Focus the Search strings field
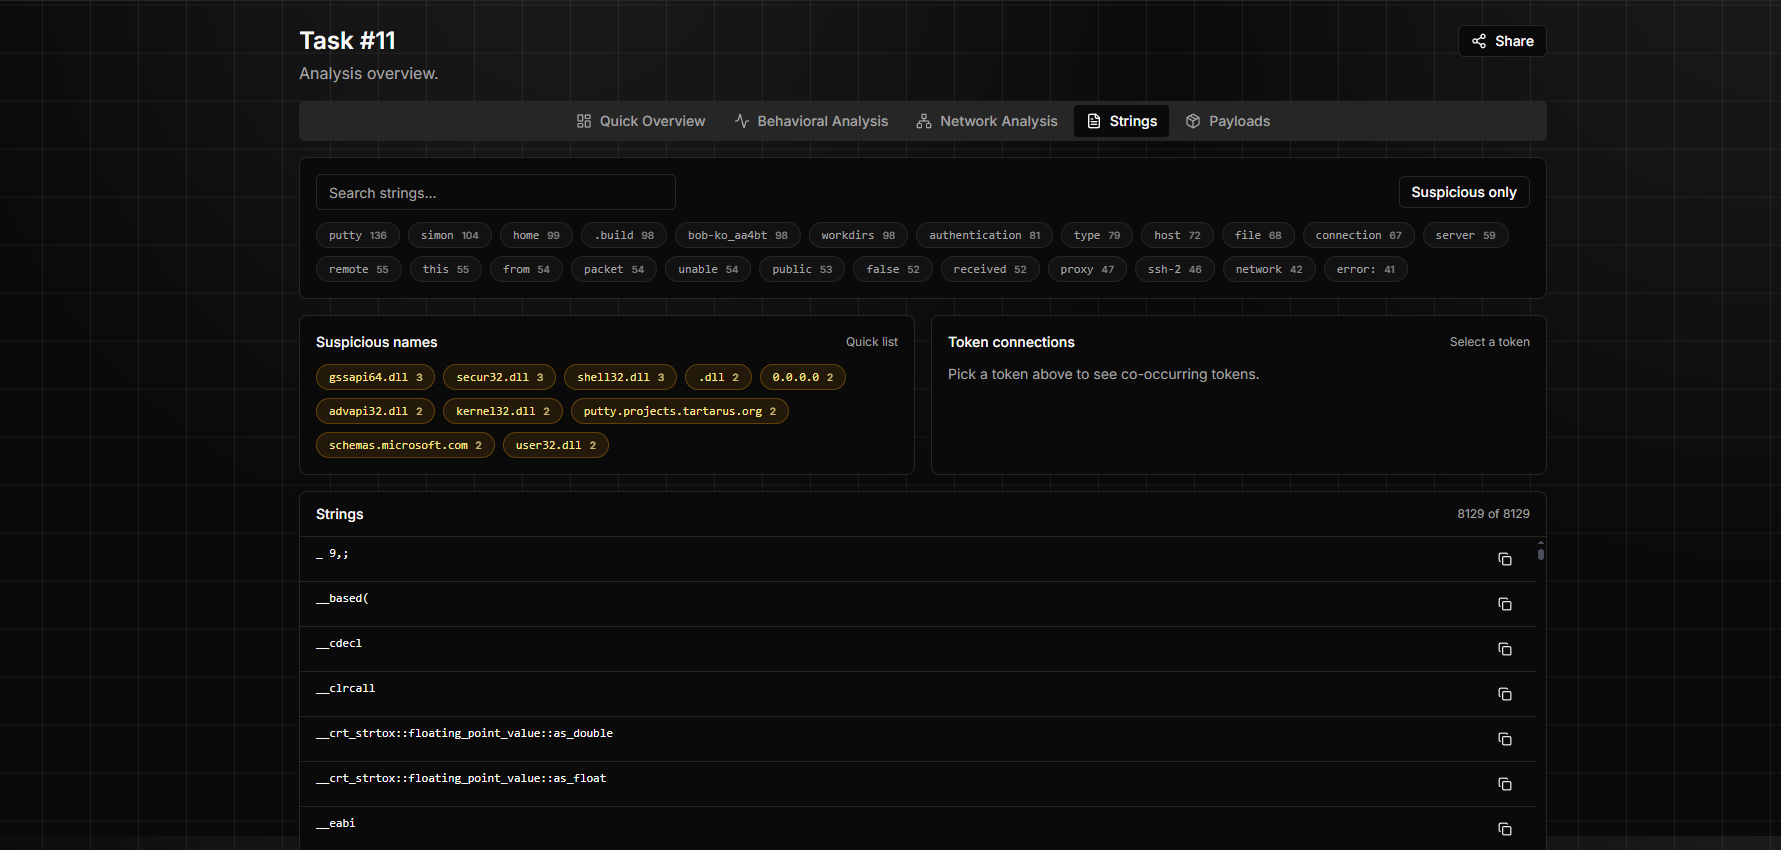Screen dimensions: 1781x850 496,192
